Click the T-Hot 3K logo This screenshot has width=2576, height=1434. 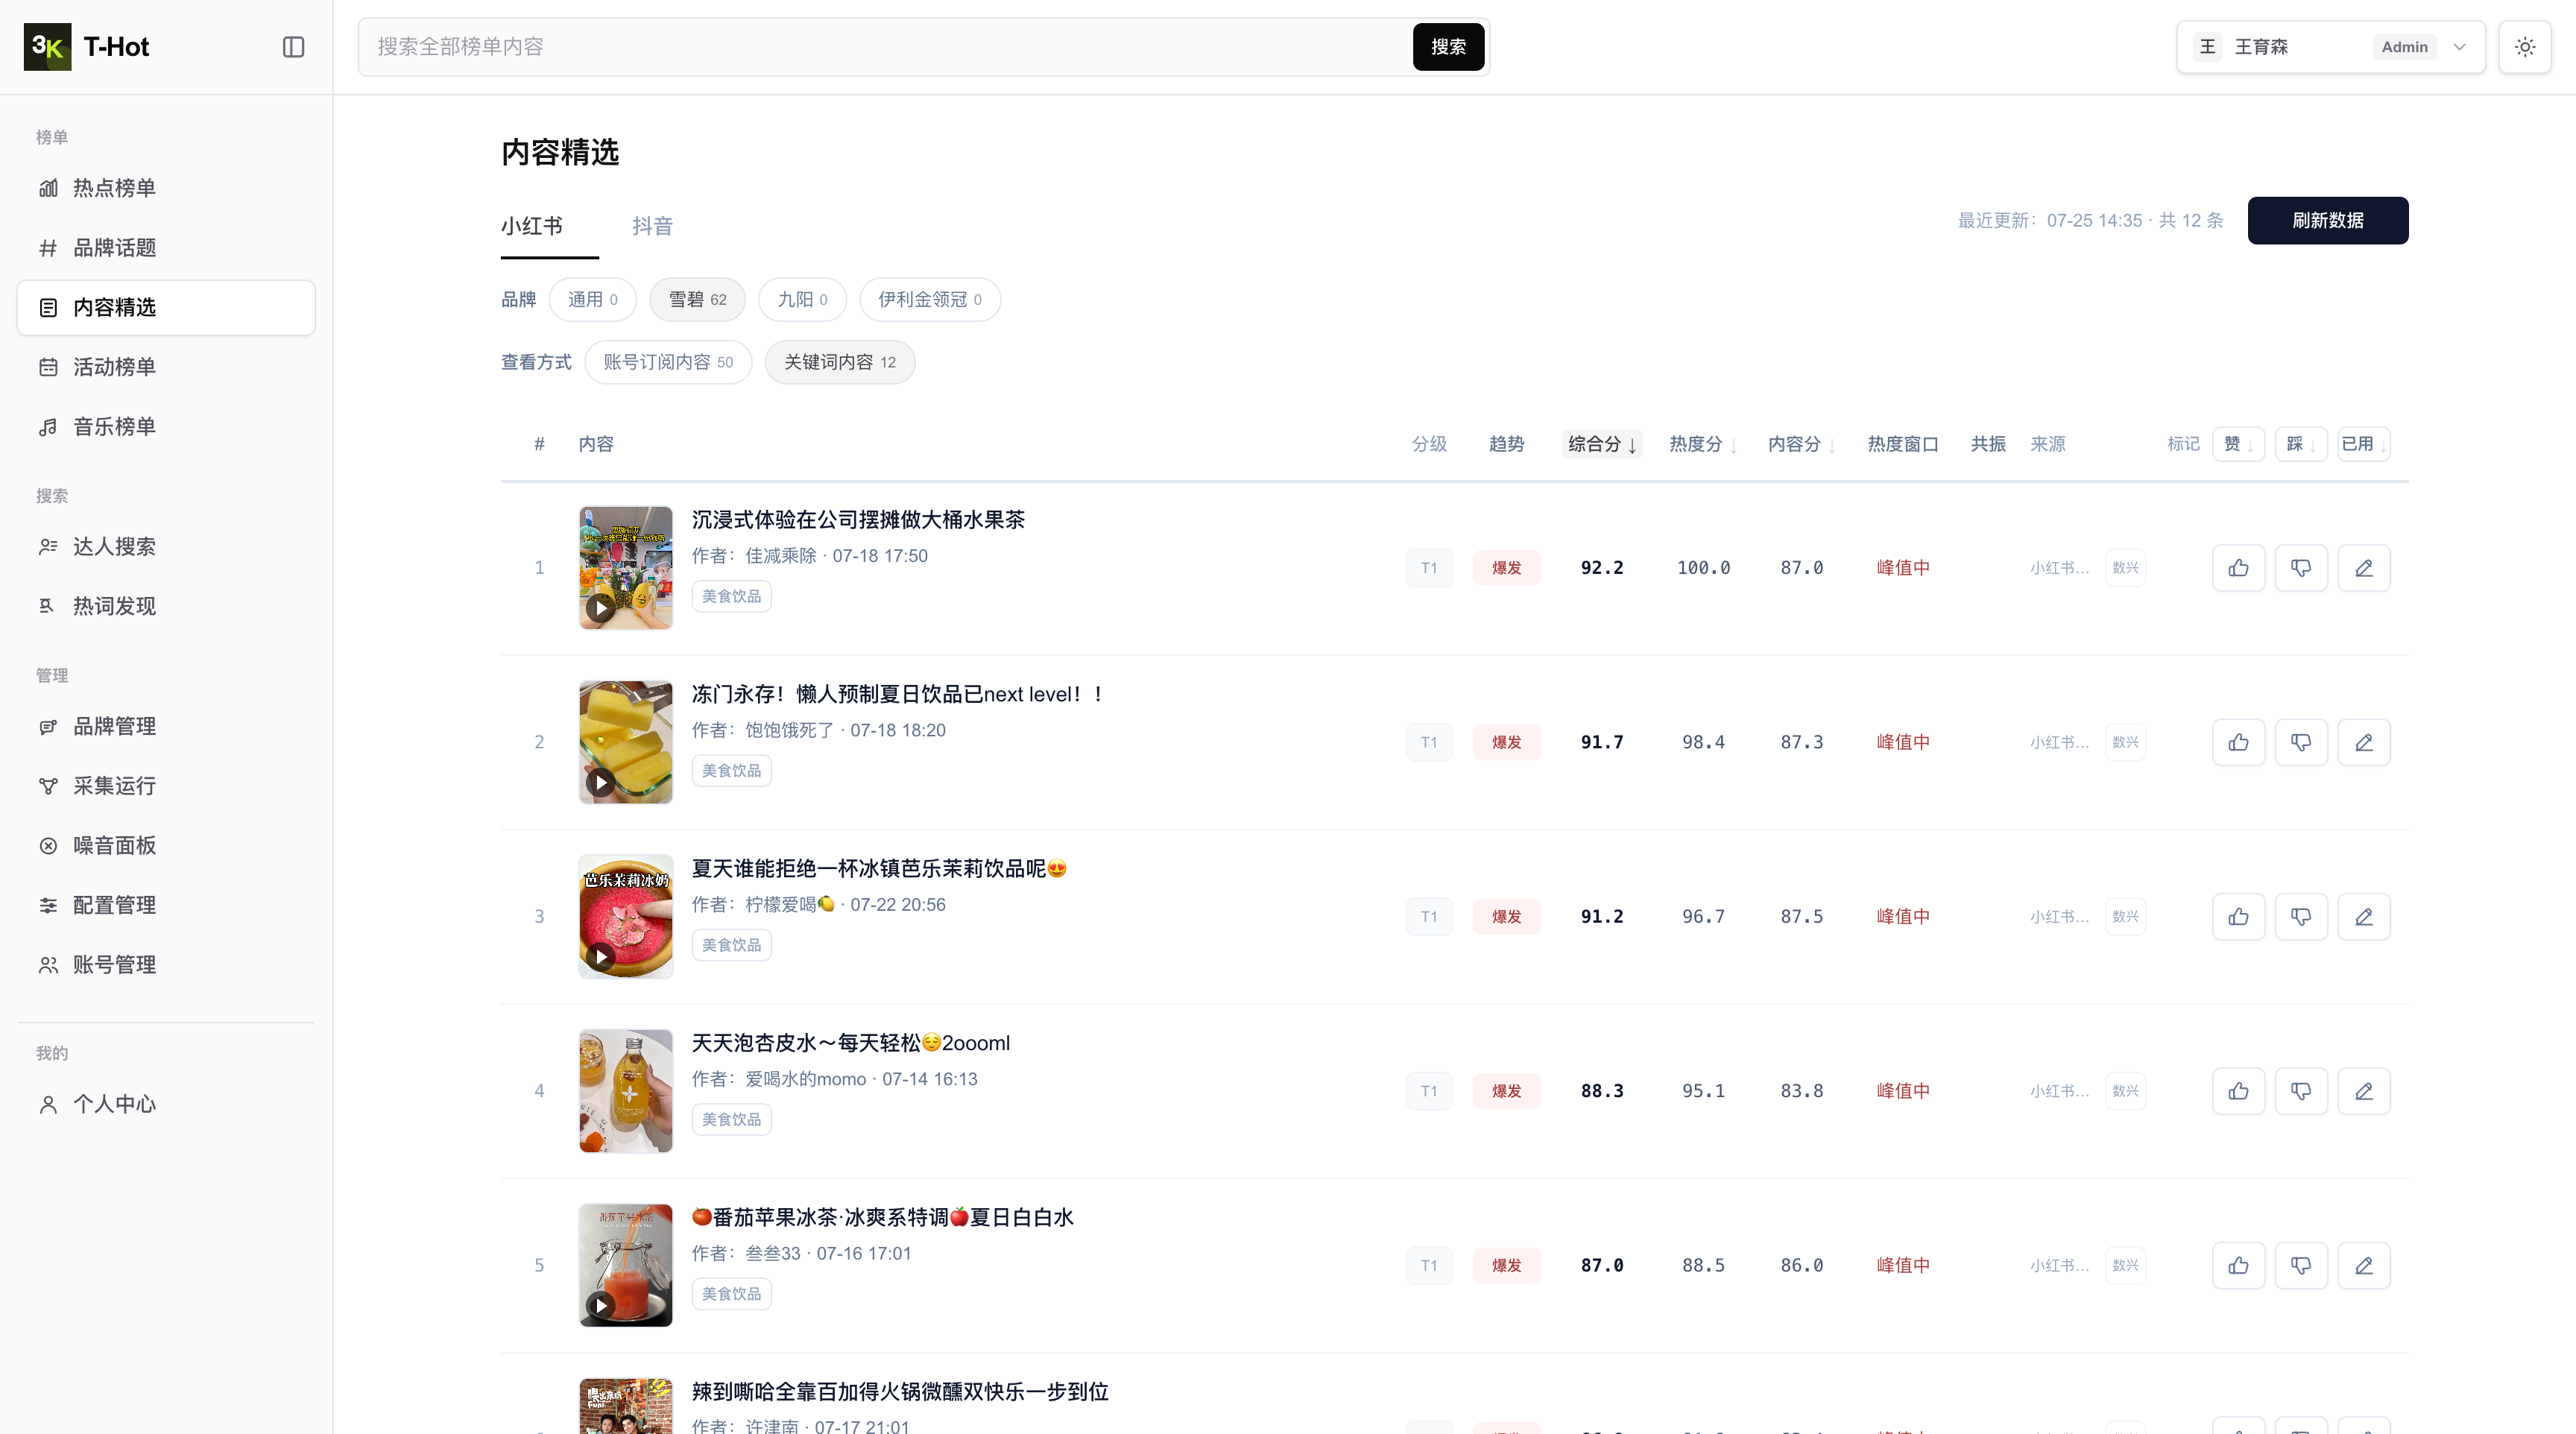(x=47, y=47)
